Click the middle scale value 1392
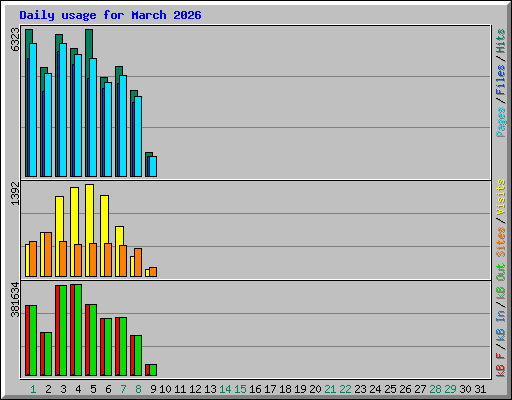The height and width of the screenshot is (400, 512). (x=15, y=193)
